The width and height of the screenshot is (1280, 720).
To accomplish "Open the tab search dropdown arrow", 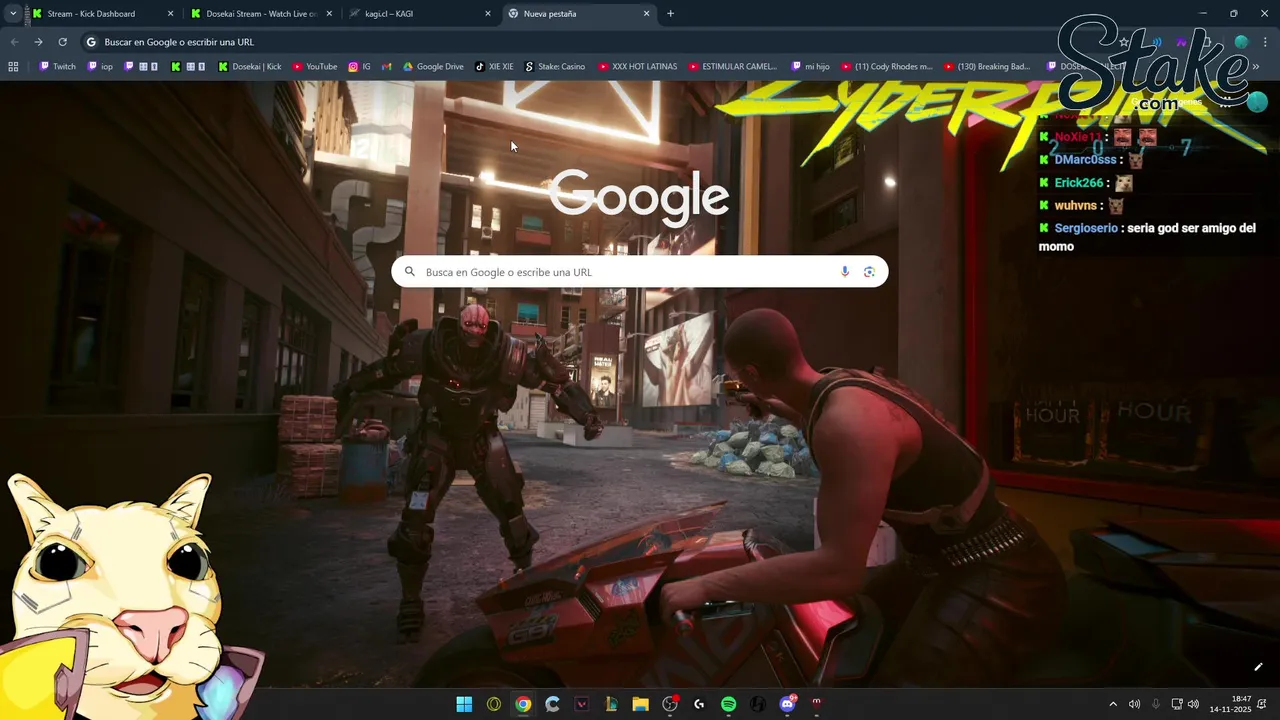I will tap(12, 14).
